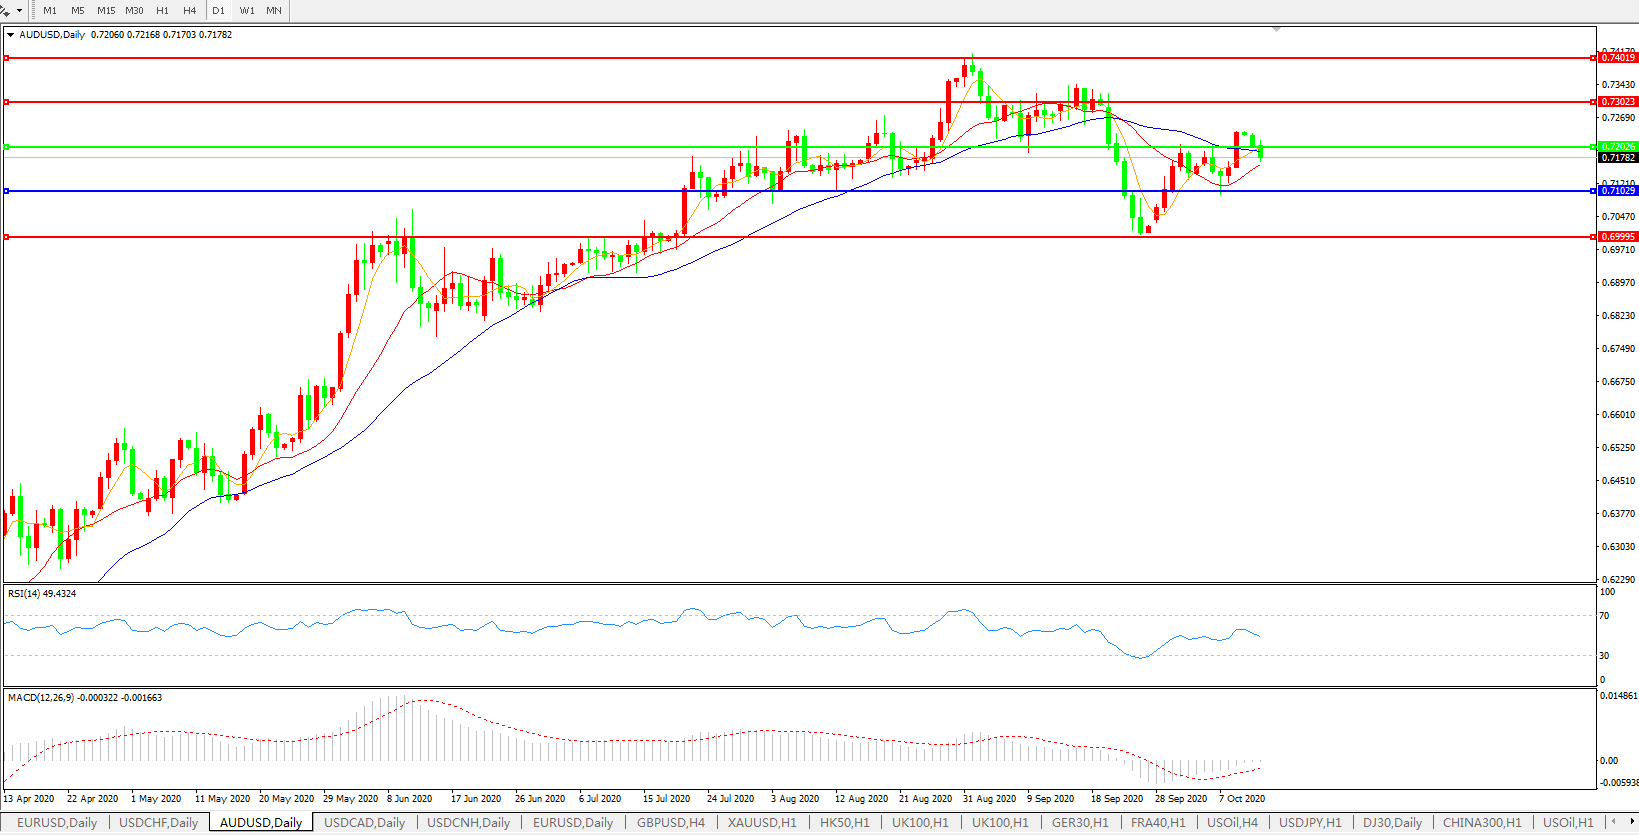The image size is (1639, 835).
Task: Click the RSI(14) indicator label
Action: click(42, 594)
